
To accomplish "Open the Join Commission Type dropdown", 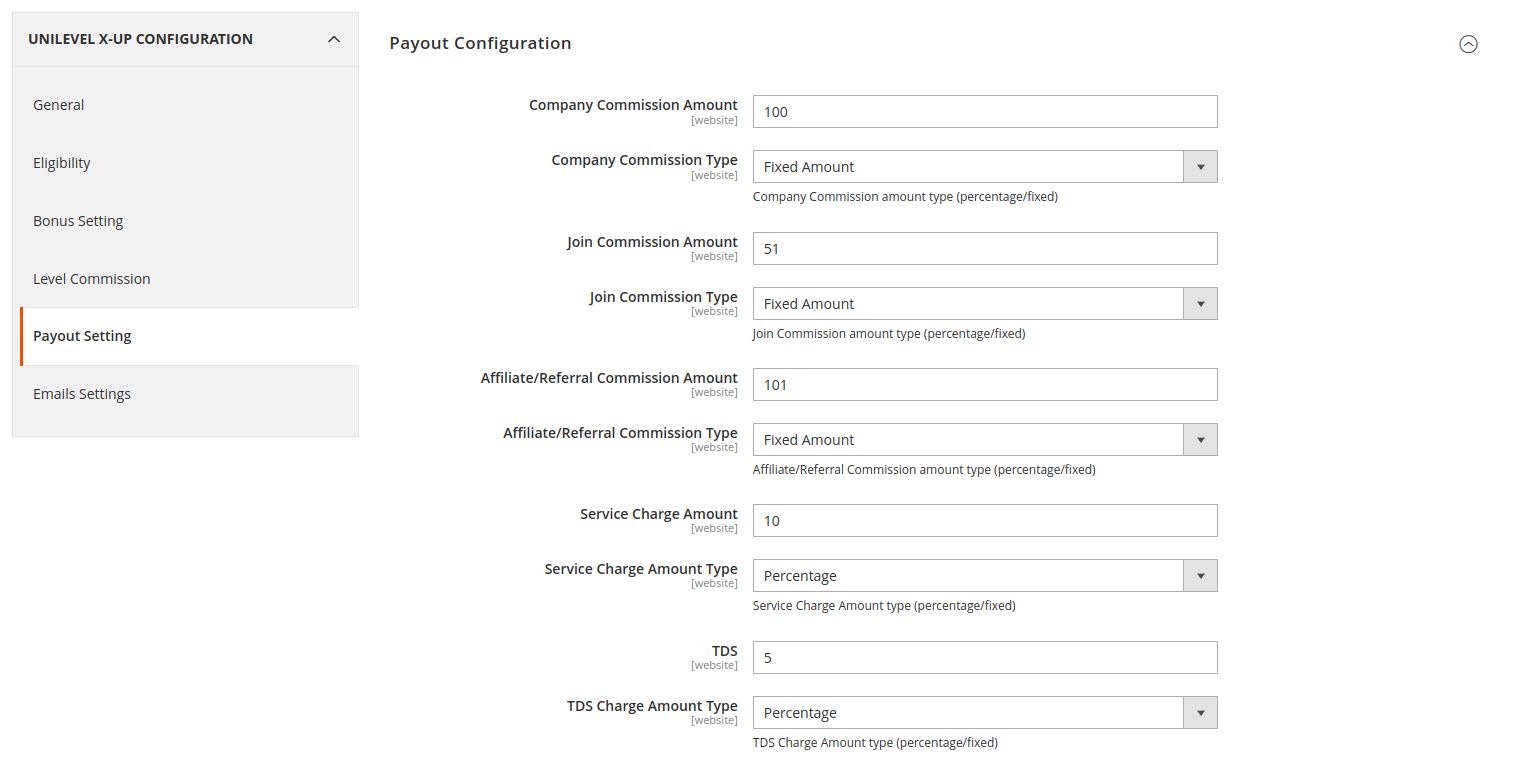I will (x=984, y=304).
